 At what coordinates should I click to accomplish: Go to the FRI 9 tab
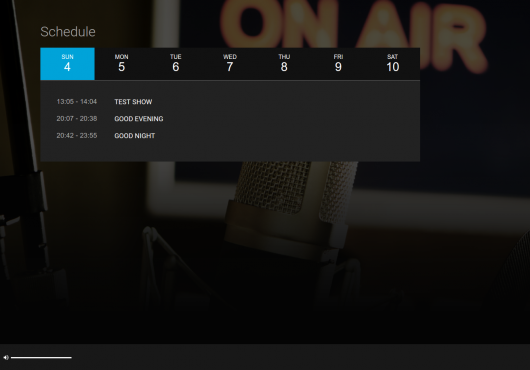point(338,64)
